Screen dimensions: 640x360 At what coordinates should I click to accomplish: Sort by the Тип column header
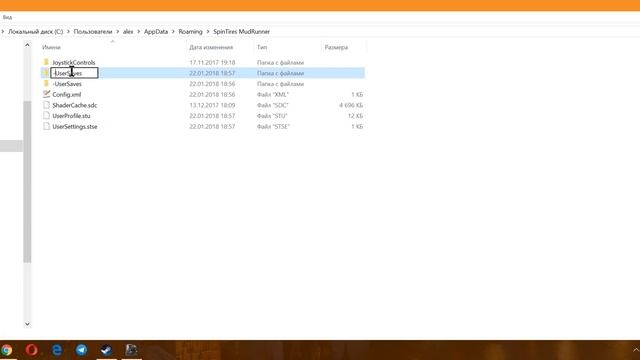click(x=262, y=47)
